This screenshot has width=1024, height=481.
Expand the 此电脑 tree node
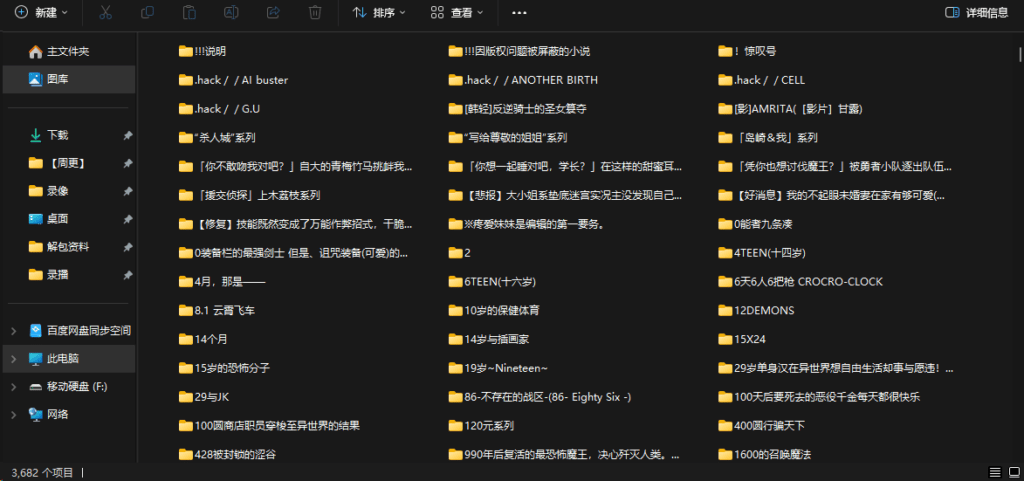click(x=12, y=358)
